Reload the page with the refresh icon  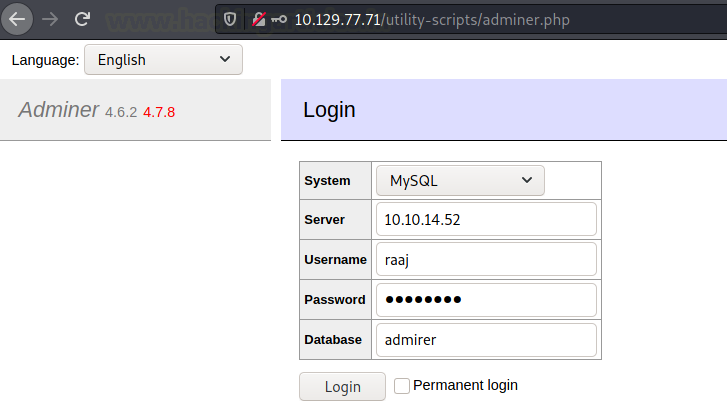(83, 19)
